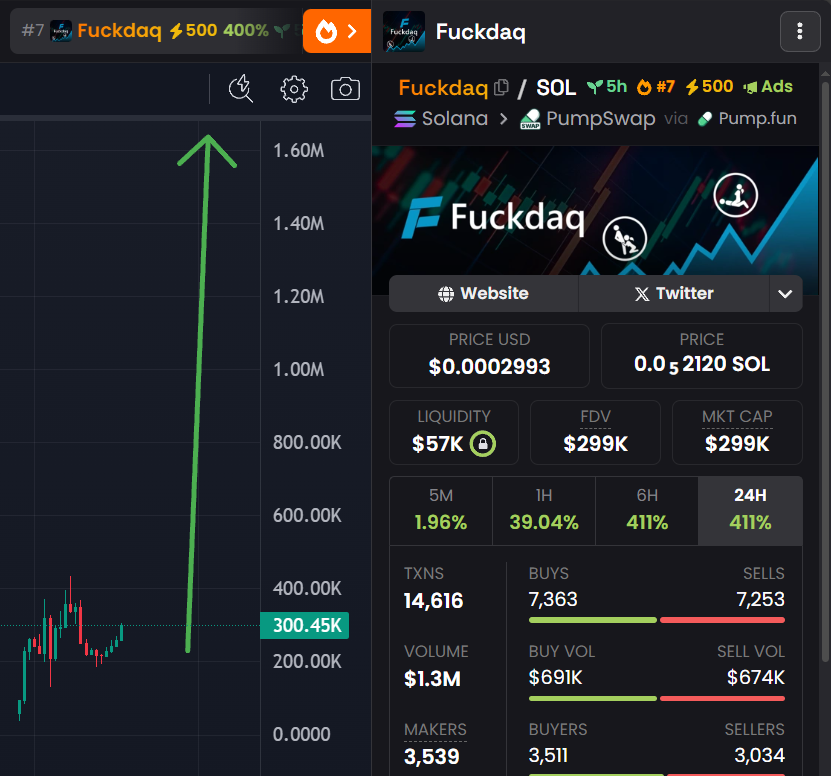This screenshot has height=776, width=831.
Task: Click the Fuckdaq trending ticker item #7
Action: (x=156, y=31)
